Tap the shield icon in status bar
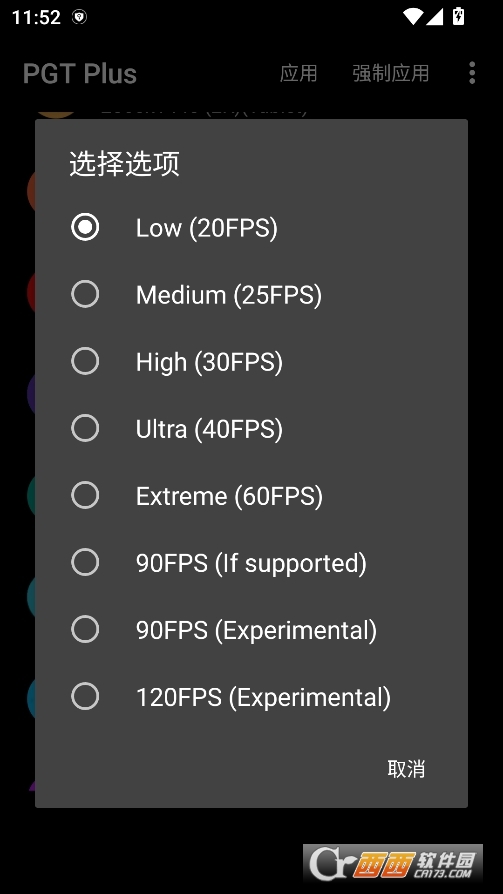The height and width of the screenshot is (894, 503). pos(79,17)
